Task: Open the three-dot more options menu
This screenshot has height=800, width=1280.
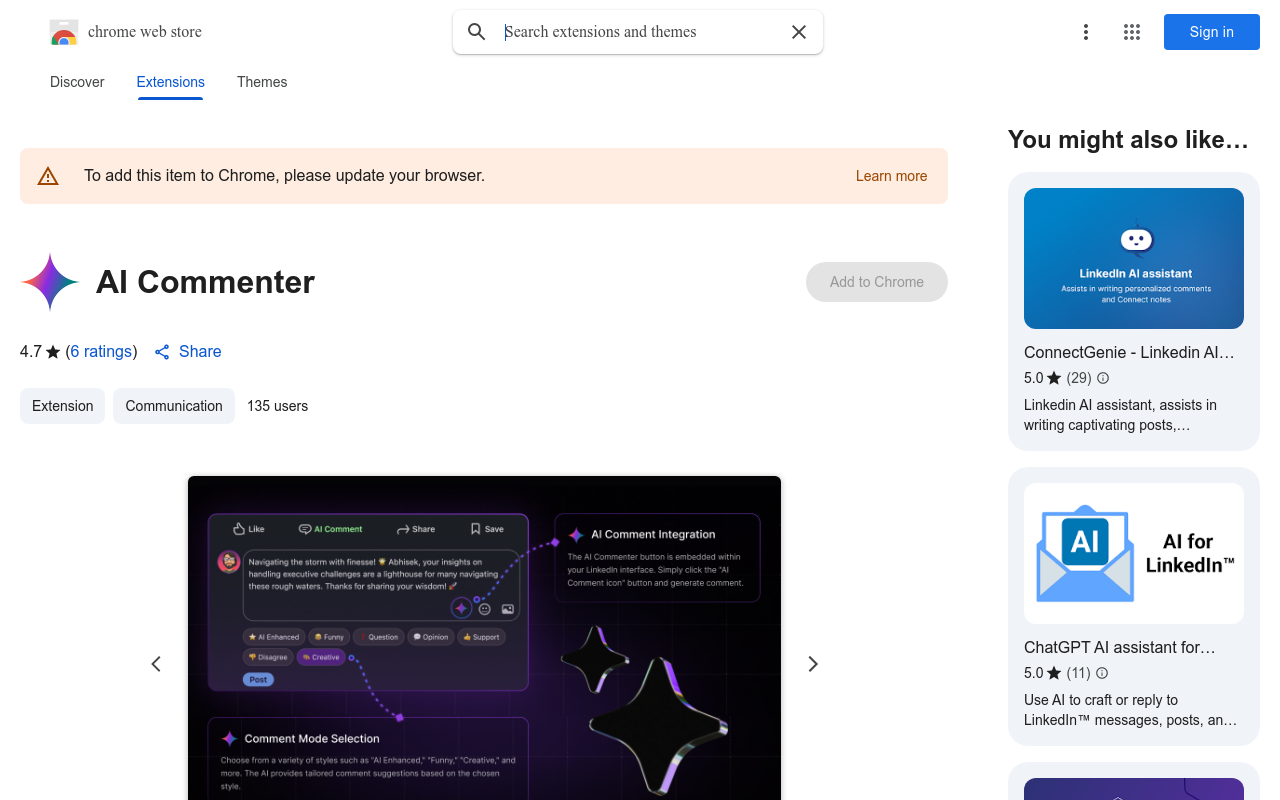Action: point(1086,32)
